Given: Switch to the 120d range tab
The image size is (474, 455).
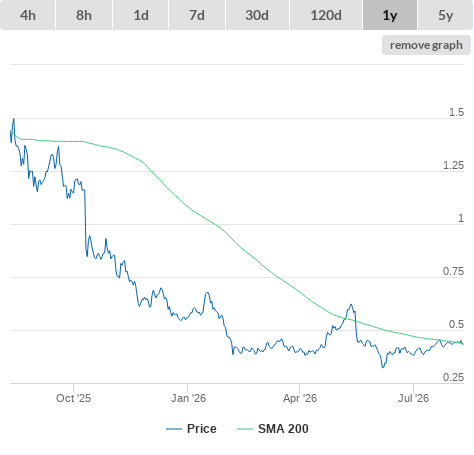Looking at the screenshot, I should tap(326, 15).
